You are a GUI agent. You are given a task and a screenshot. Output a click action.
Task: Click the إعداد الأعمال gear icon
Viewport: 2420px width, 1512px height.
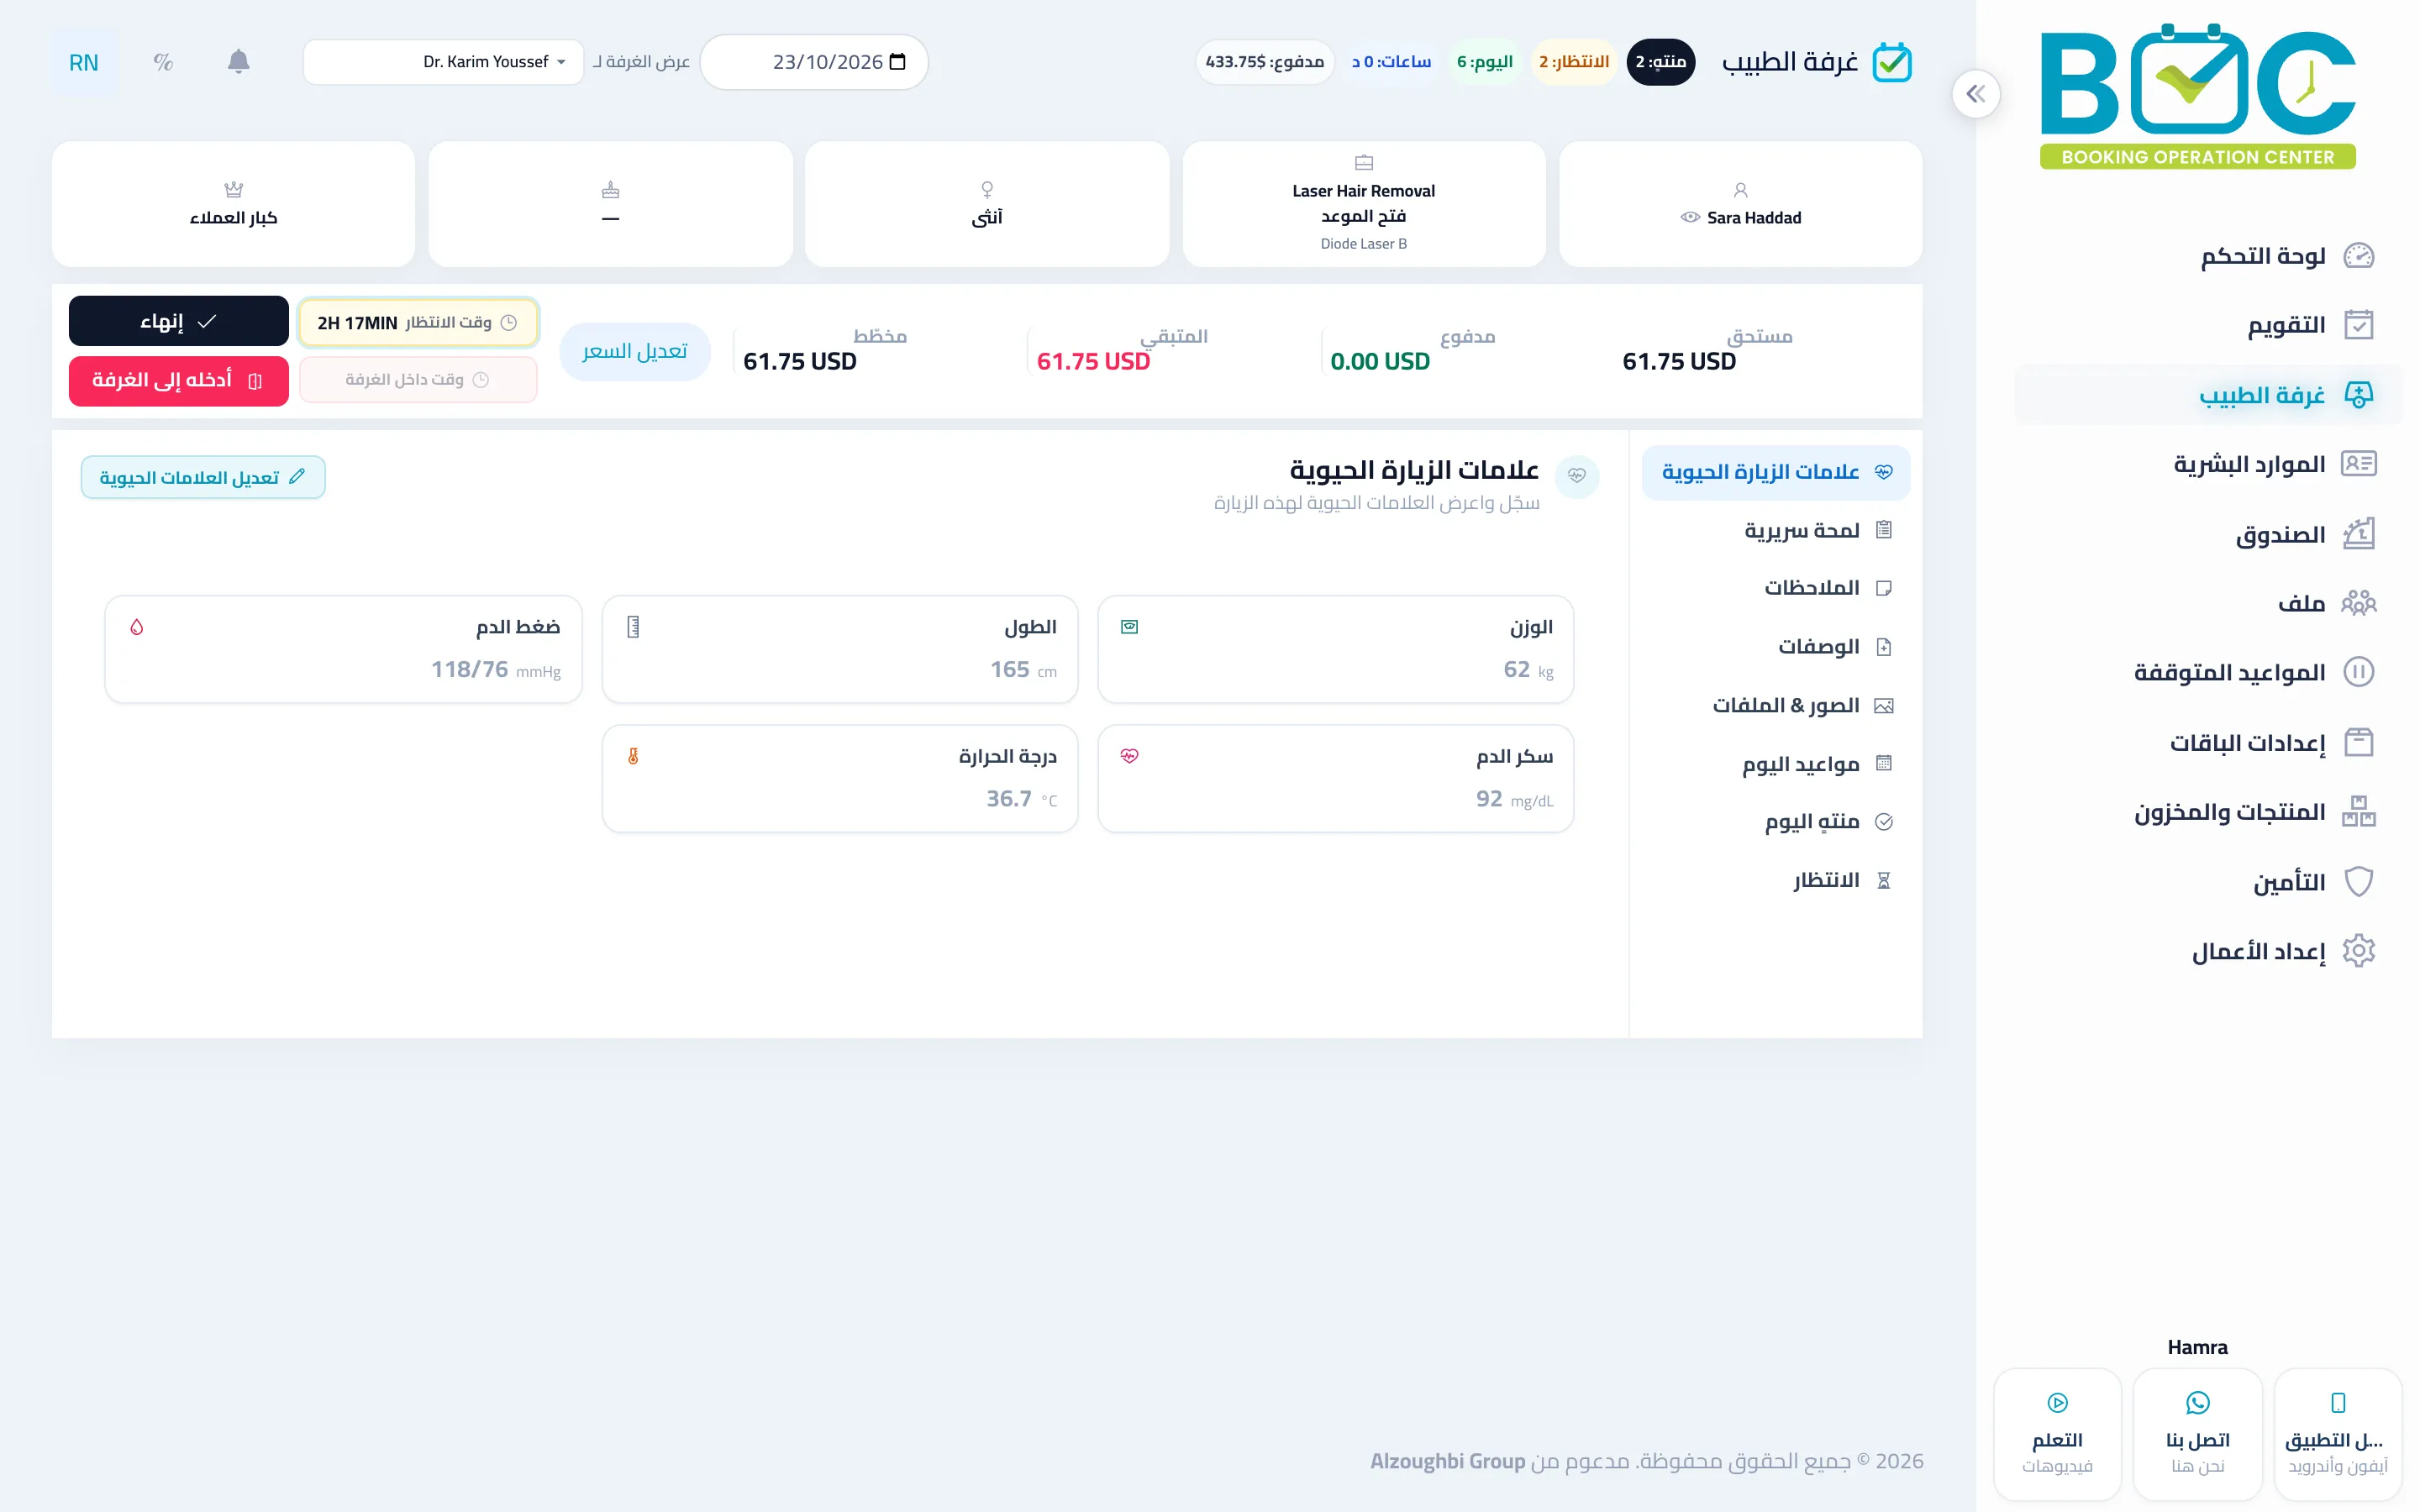point(2358,951)
